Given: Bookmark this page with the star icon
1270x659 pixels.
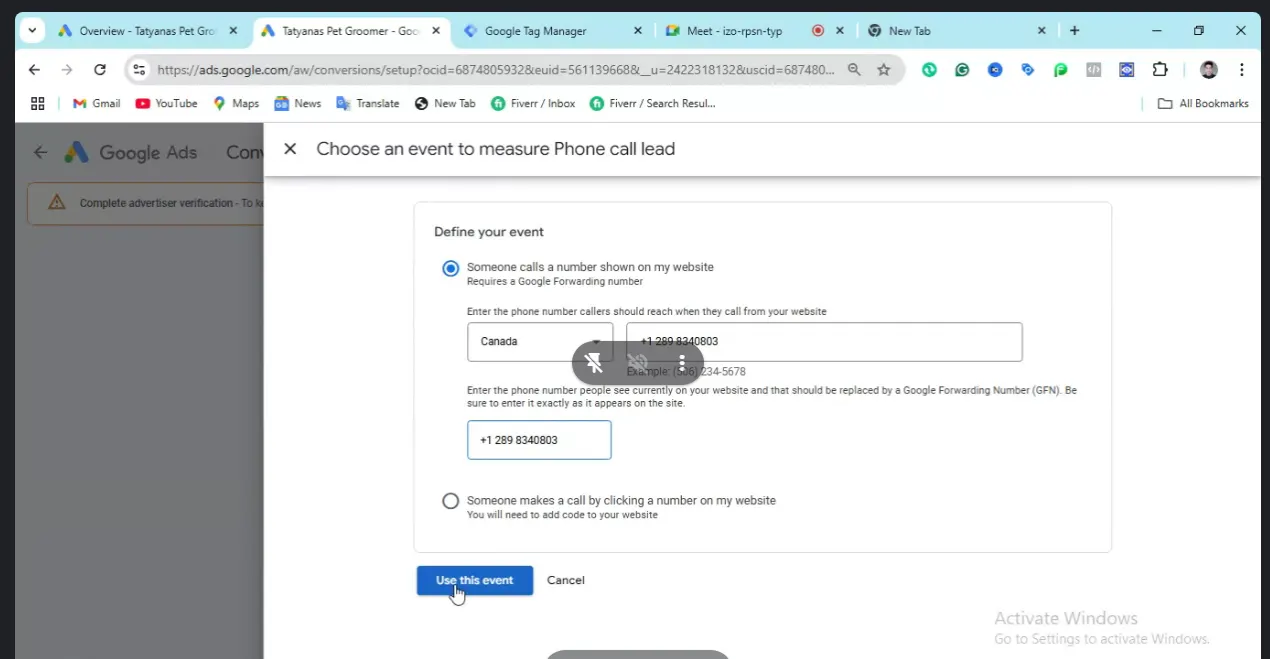Looking at the screenshot, I should point(884,70).
